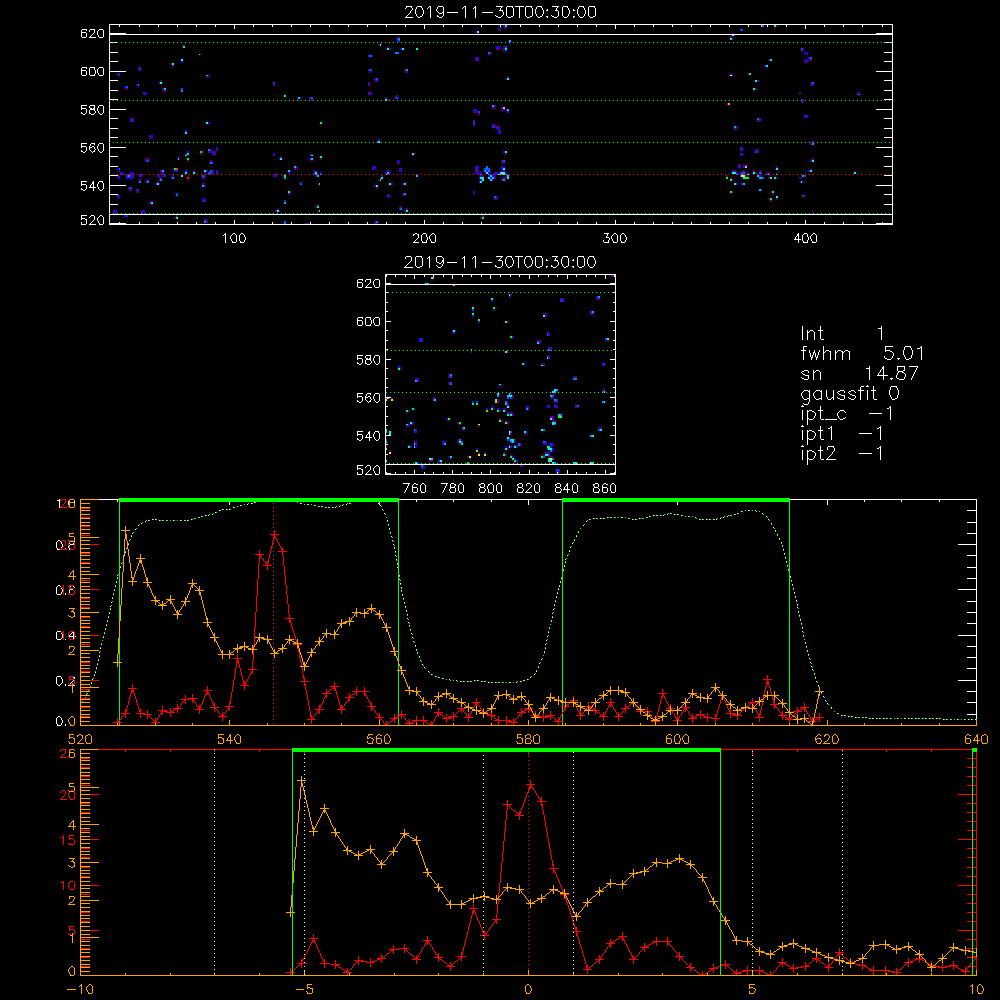Click x-axis label 780 of middle image
1000x1000 pixels.
[453, 489]
